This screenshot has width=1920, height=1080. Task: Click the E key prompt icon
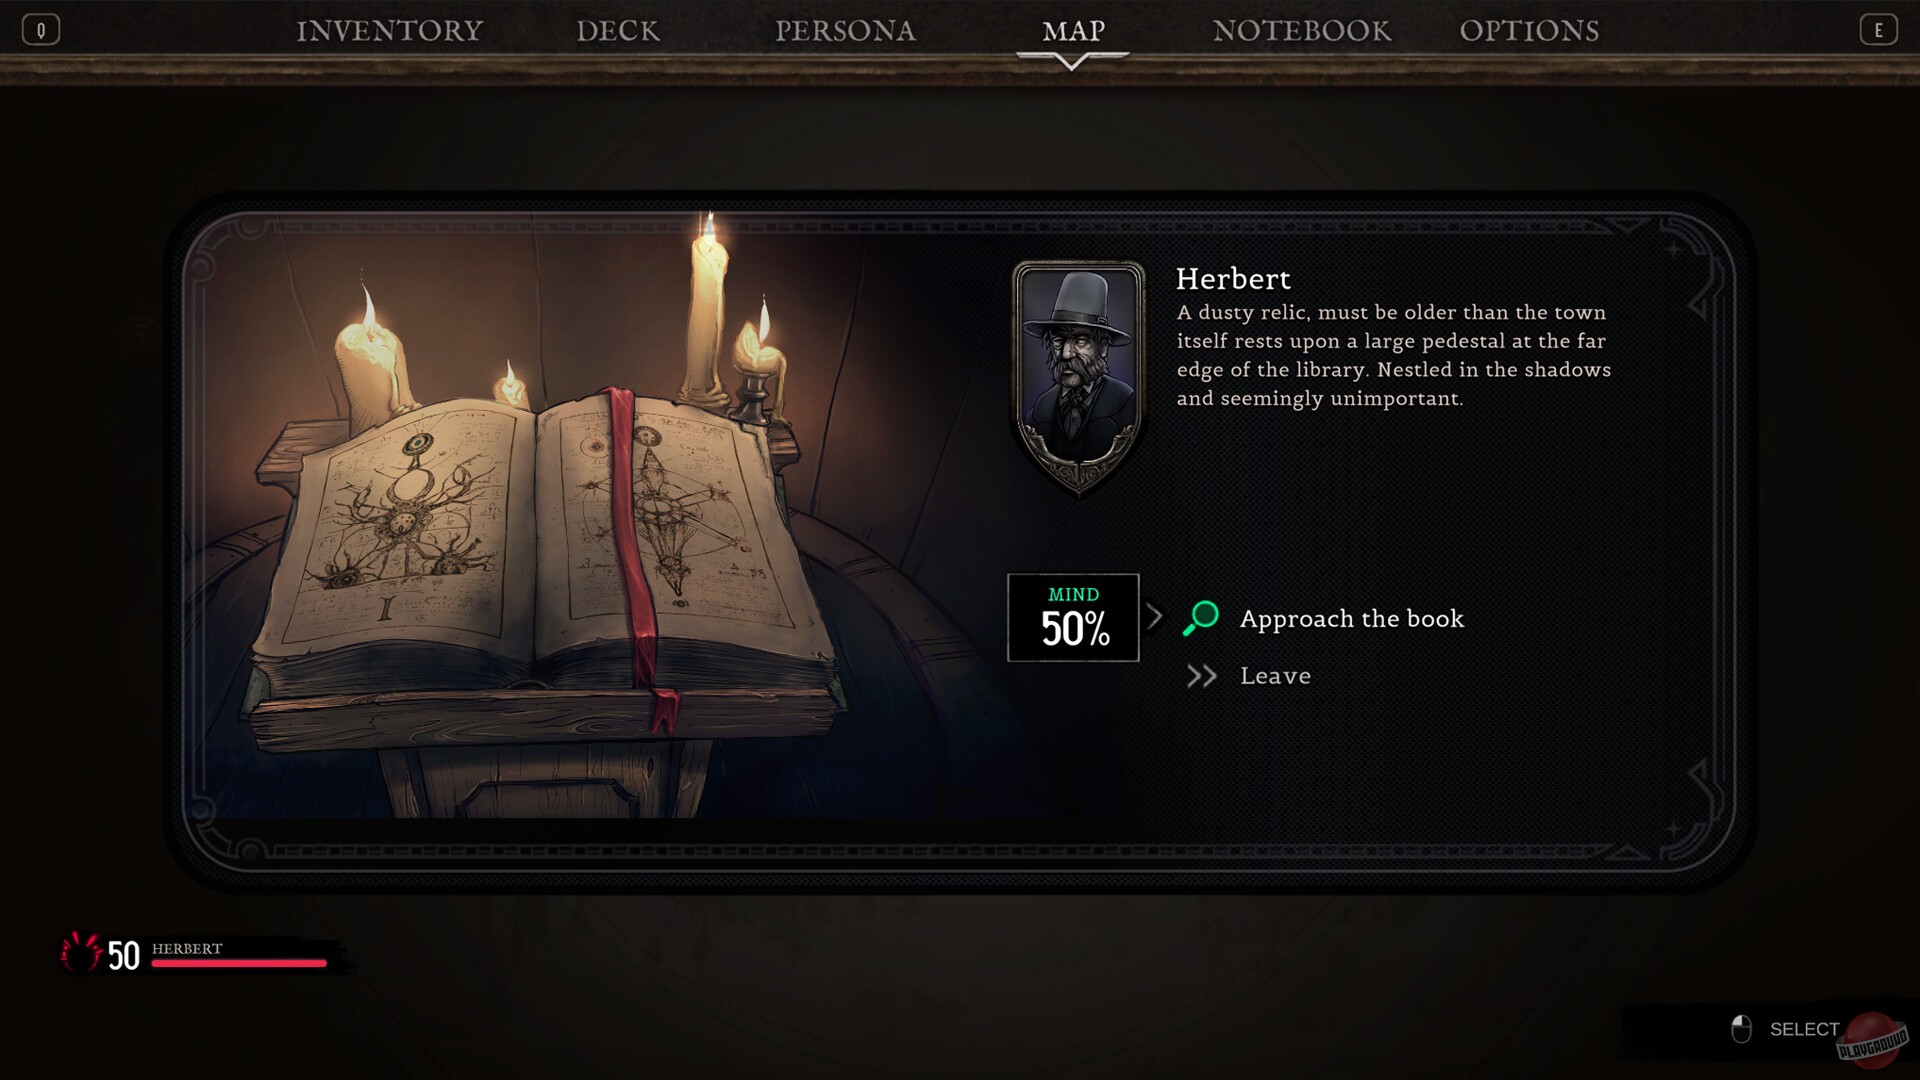coord(1878,30)
